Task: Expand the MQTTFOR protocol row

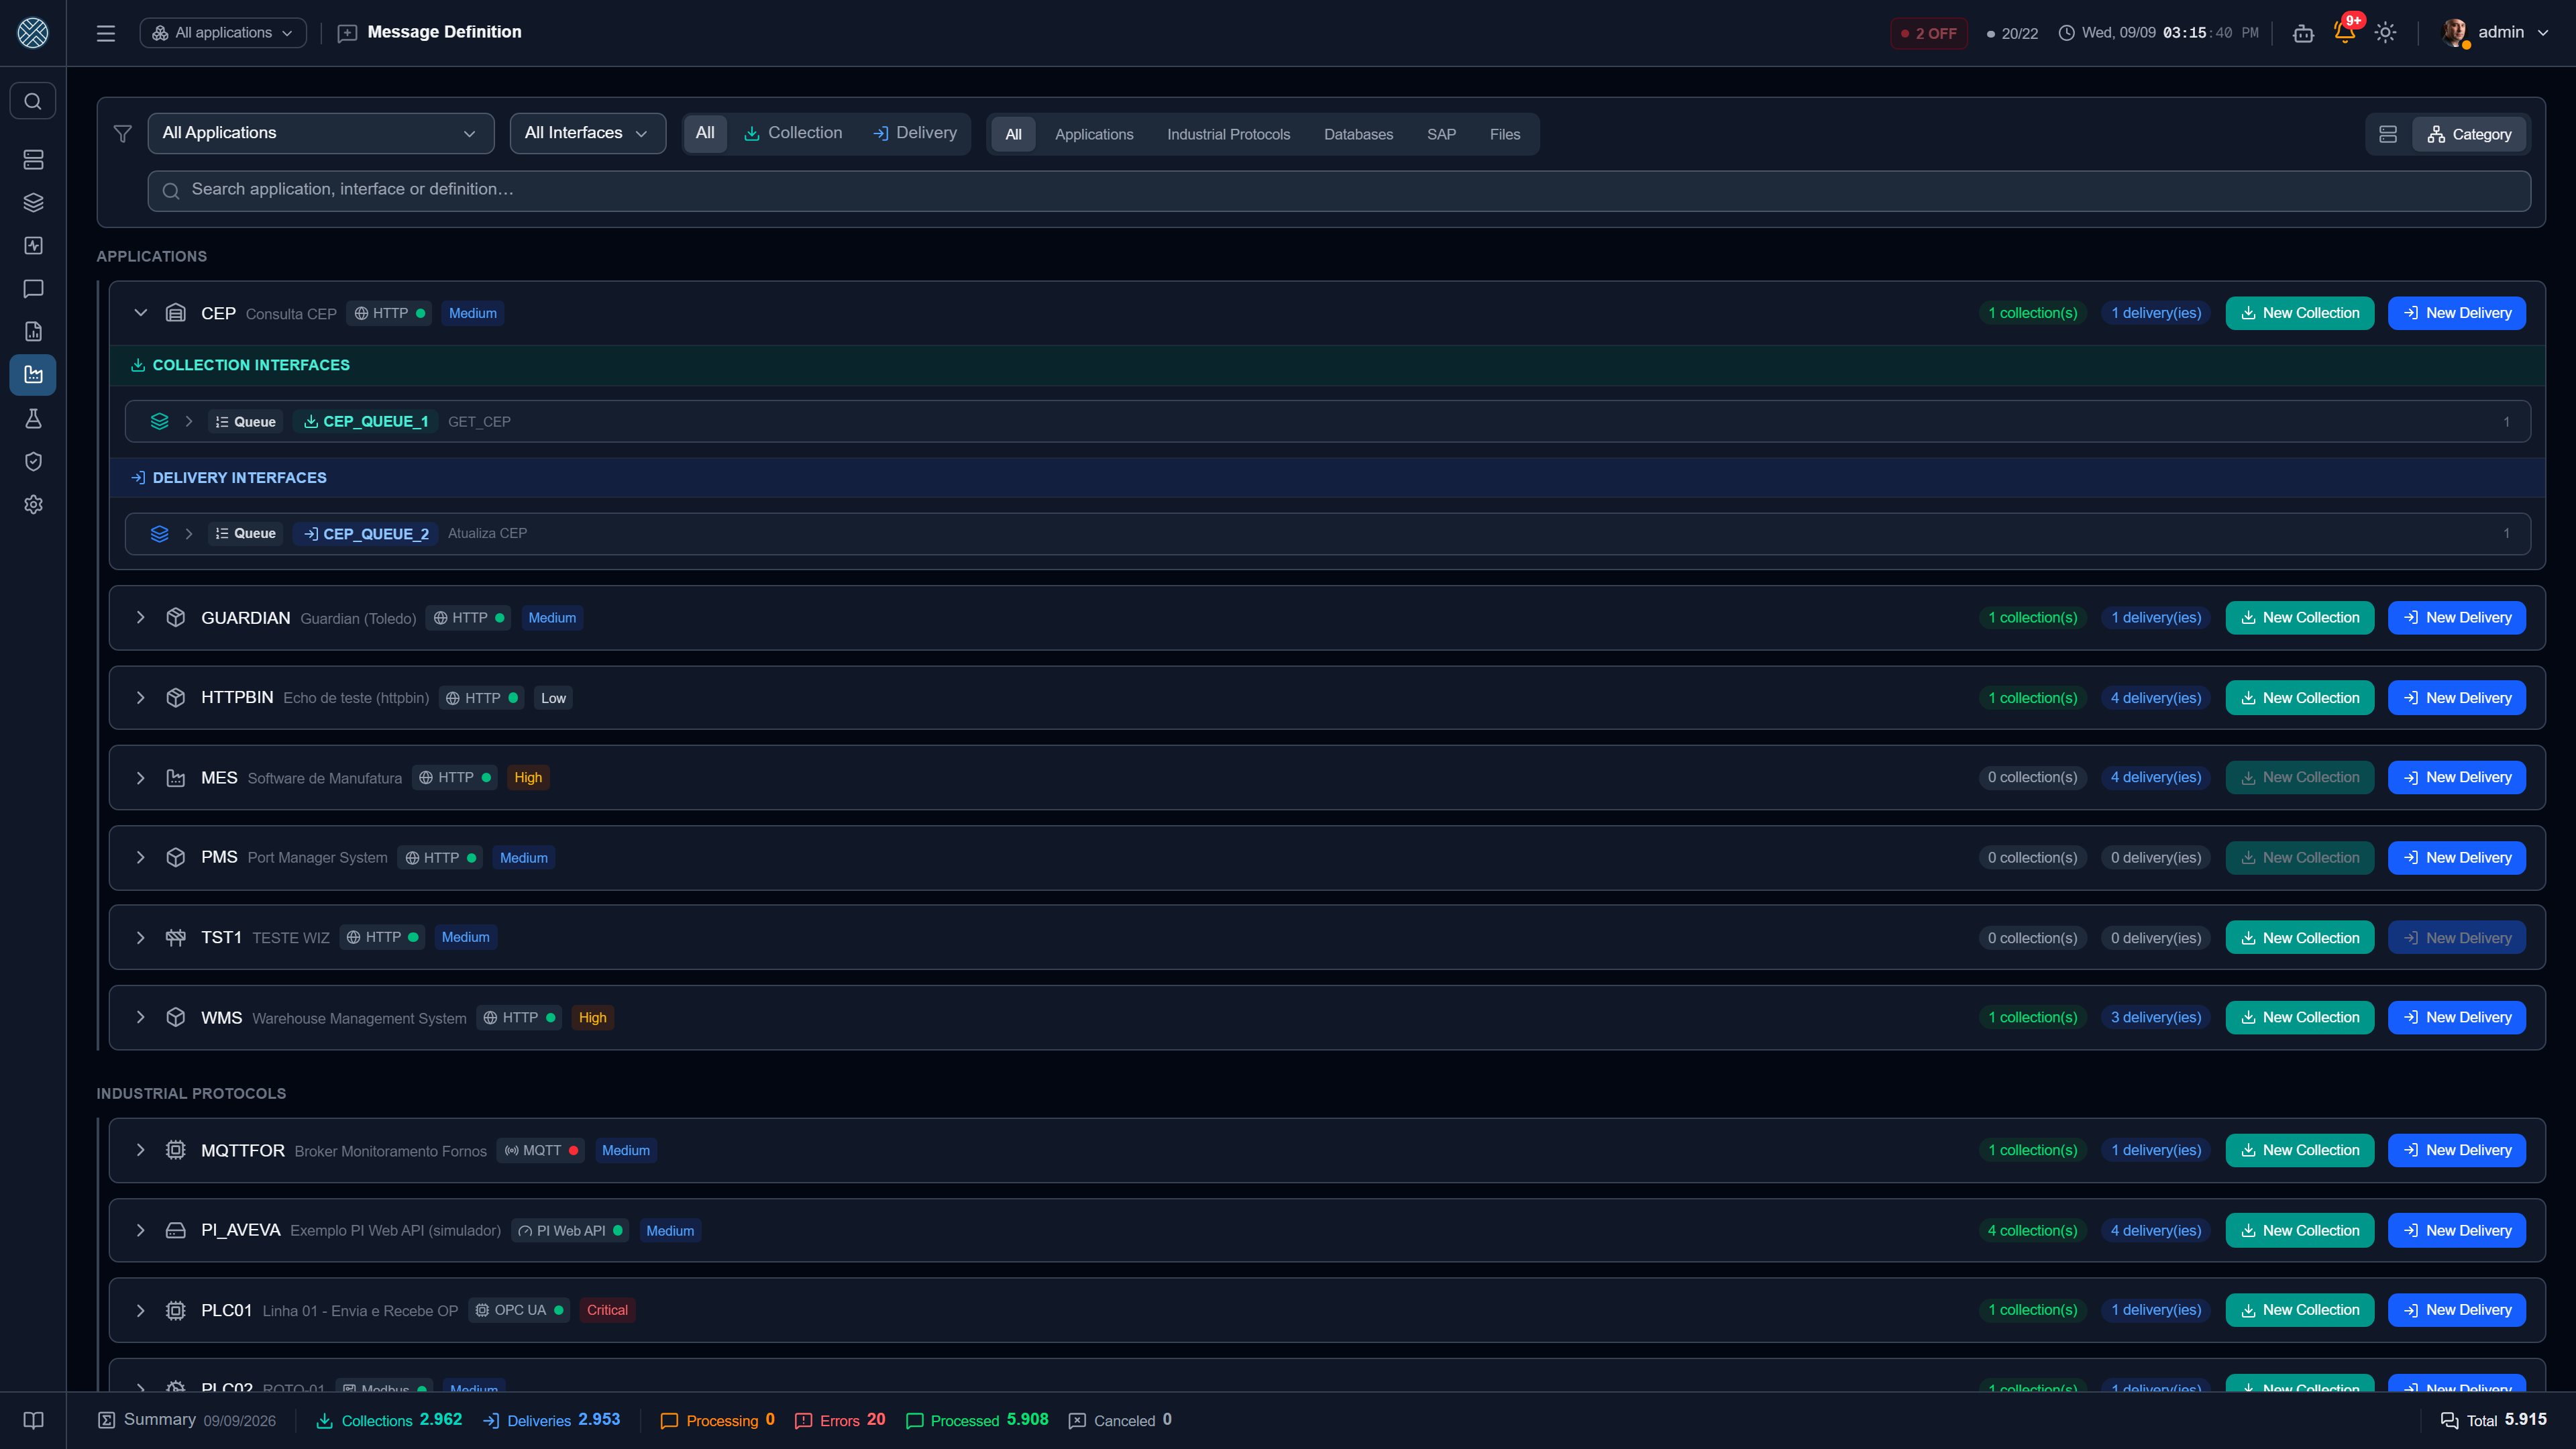Action: point(141,1150)
